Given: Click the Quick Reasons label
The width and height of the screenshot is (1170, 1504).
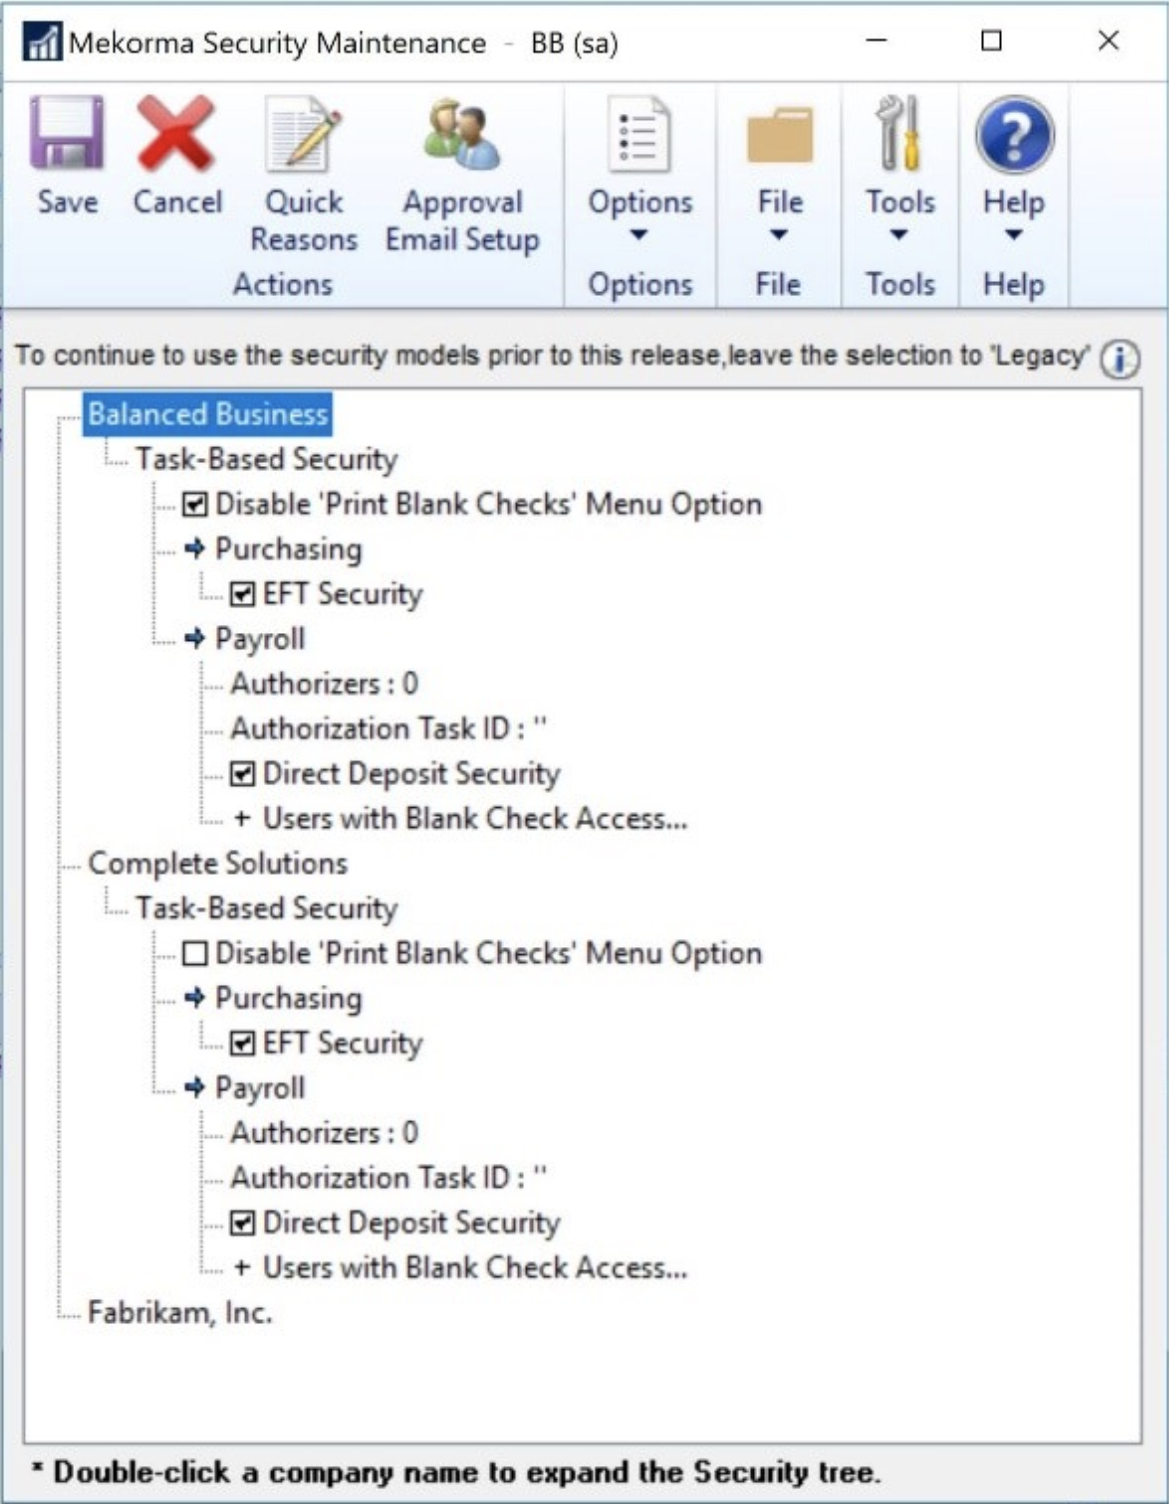Looking at the screenshot, I should point(303,221).
